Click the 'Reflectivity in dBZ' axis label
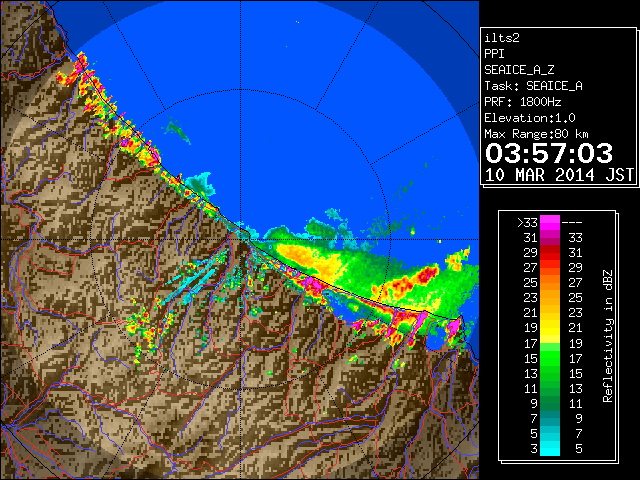The height and width of the screenshot is (480, 640). pyautogui.click(x=607, y=336)
